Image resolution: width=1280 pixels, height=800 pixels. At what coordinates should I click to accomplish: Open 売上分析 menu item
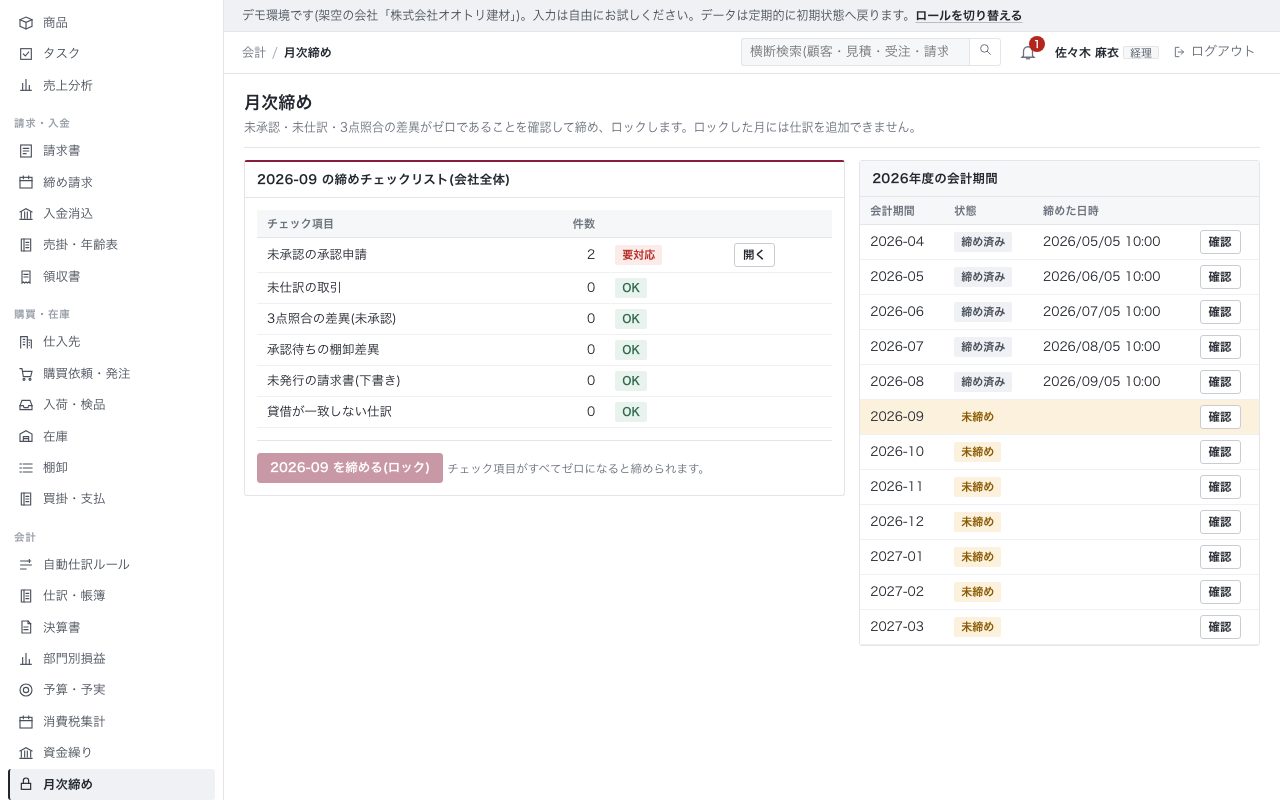(x=111, y=85)
